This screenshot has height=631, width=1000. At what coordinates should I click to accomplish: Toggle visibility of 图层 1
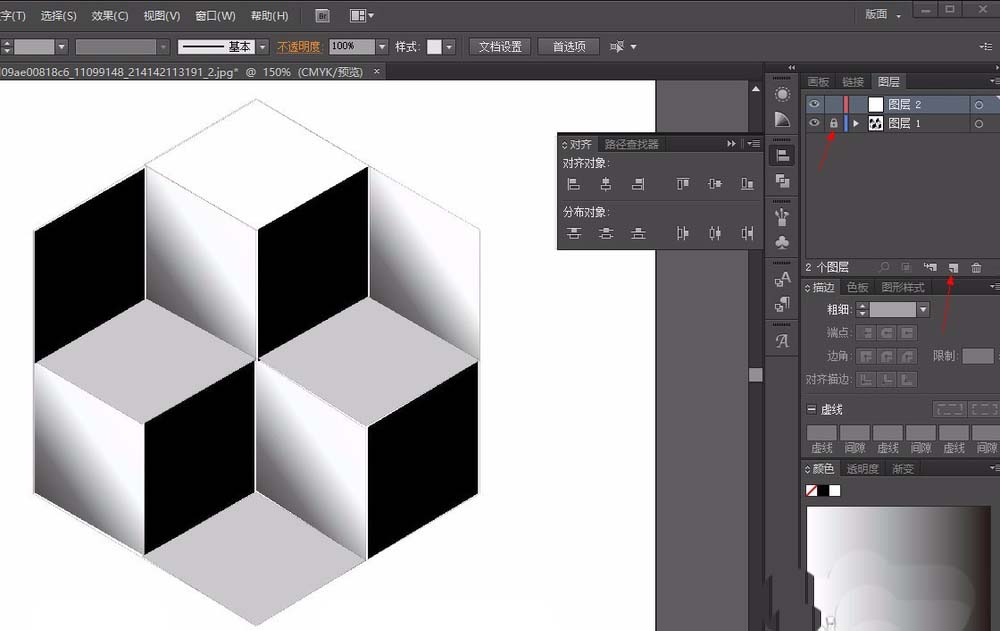coord(814,123)
